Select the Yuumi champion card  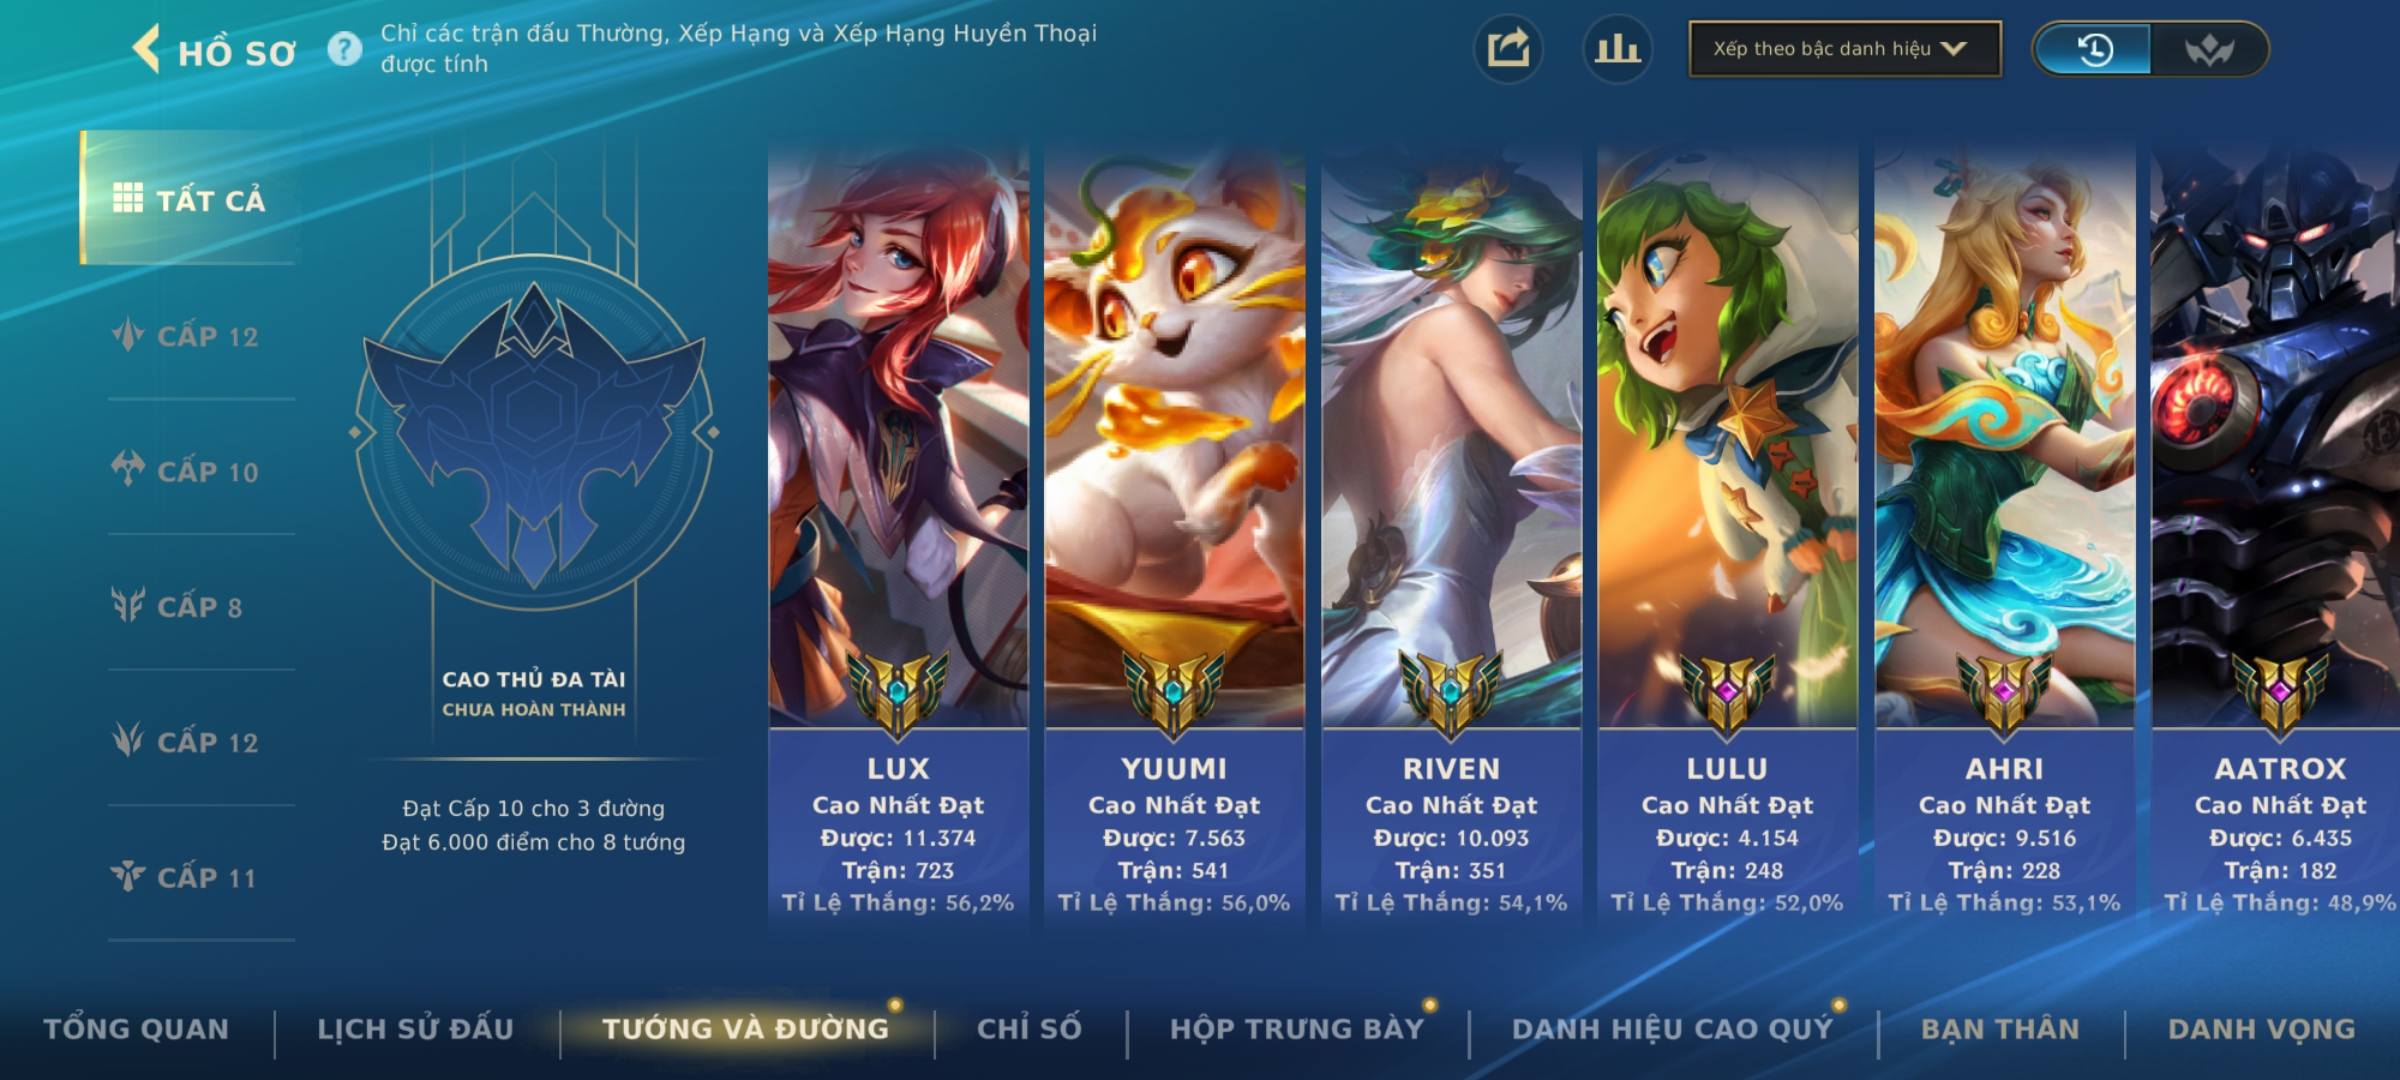[1174, 535]
